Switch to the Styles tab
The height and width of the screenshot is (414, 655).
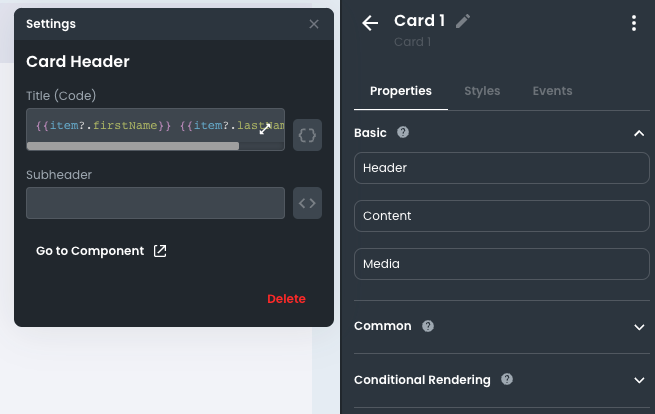(x=482, y=91)
